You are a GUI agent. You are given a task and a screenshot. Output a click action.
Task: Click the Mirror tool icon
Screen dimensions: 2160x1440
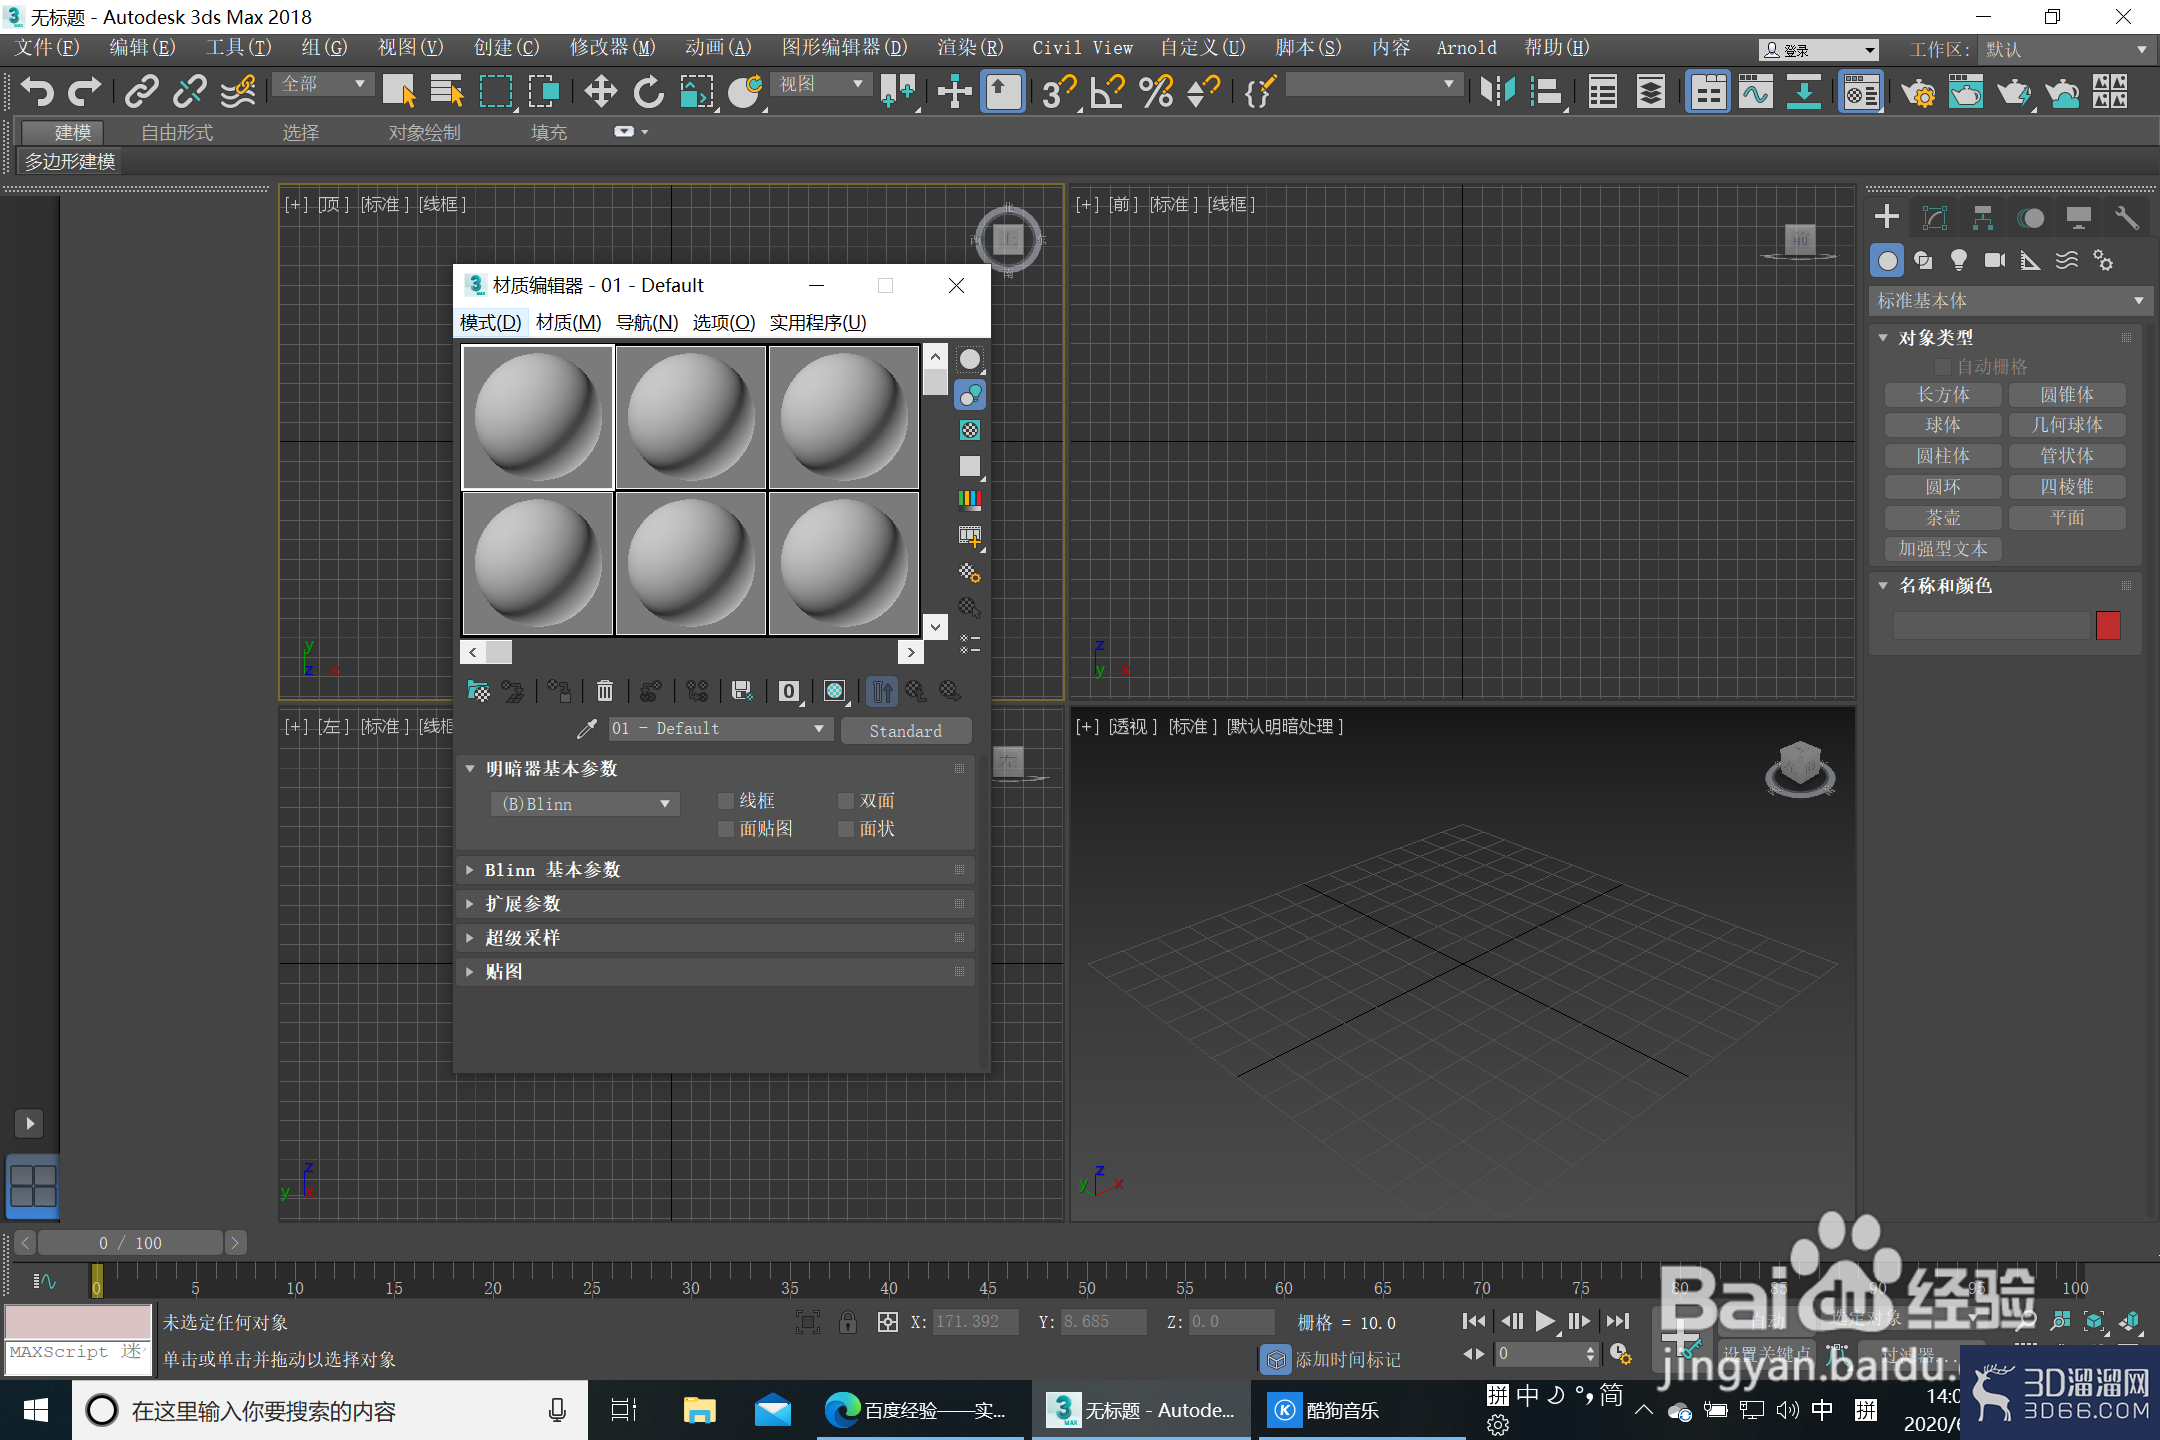tap(1497, 92)
